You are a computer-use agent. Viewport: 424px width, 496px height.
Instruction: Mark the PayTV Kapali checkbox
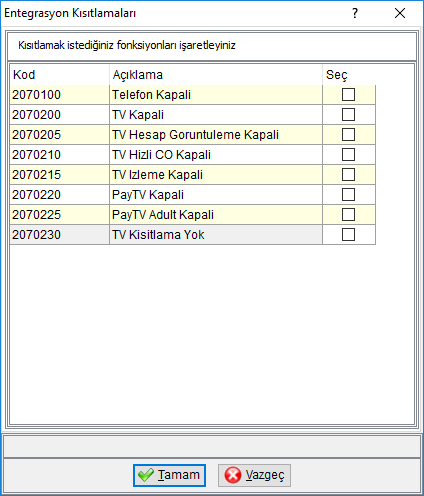coord(348,195)
